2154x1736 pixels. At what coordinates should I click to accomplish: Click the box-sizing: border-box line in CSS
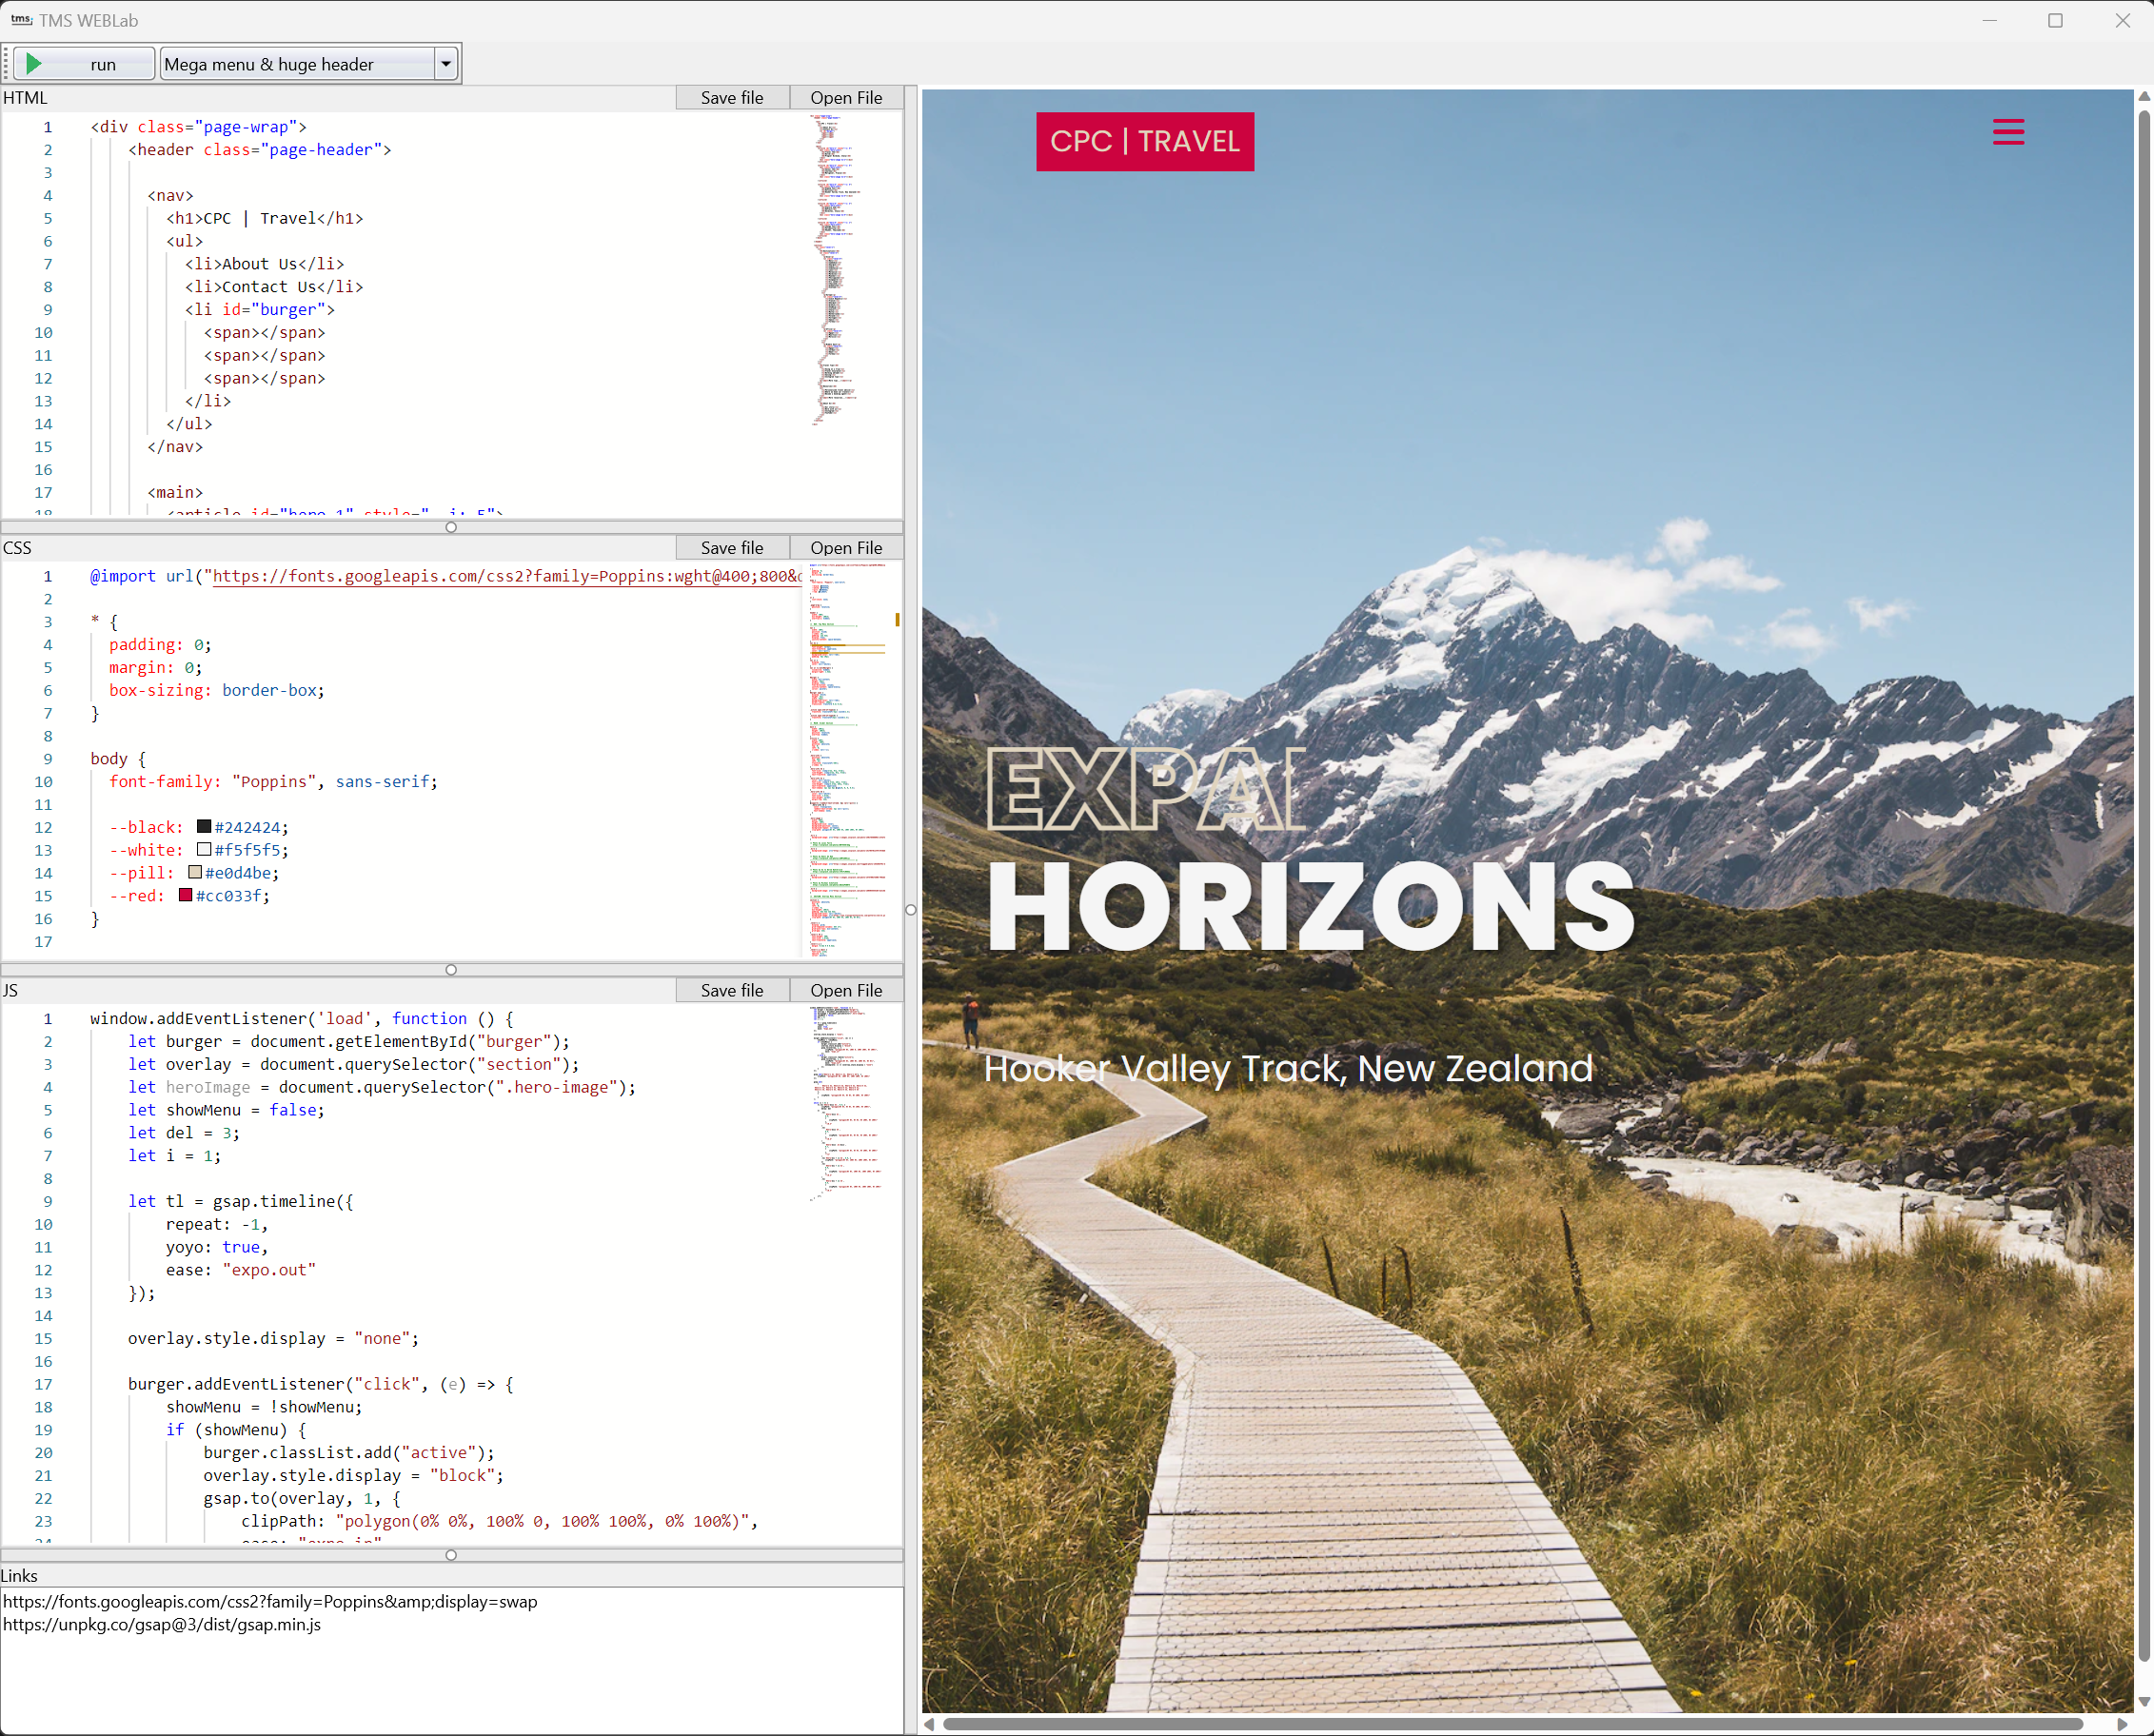point(217,690)
